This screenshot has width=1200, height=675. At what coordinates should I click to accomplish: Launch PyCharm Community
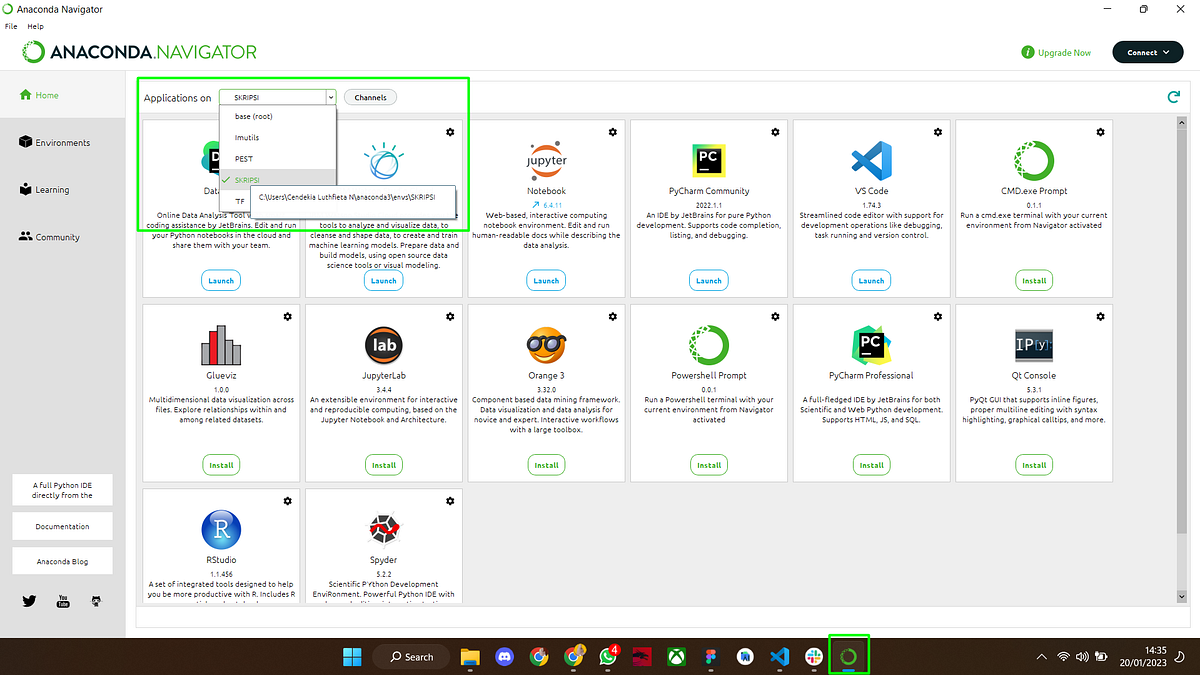pyautogui.click(x=709, y=281)
